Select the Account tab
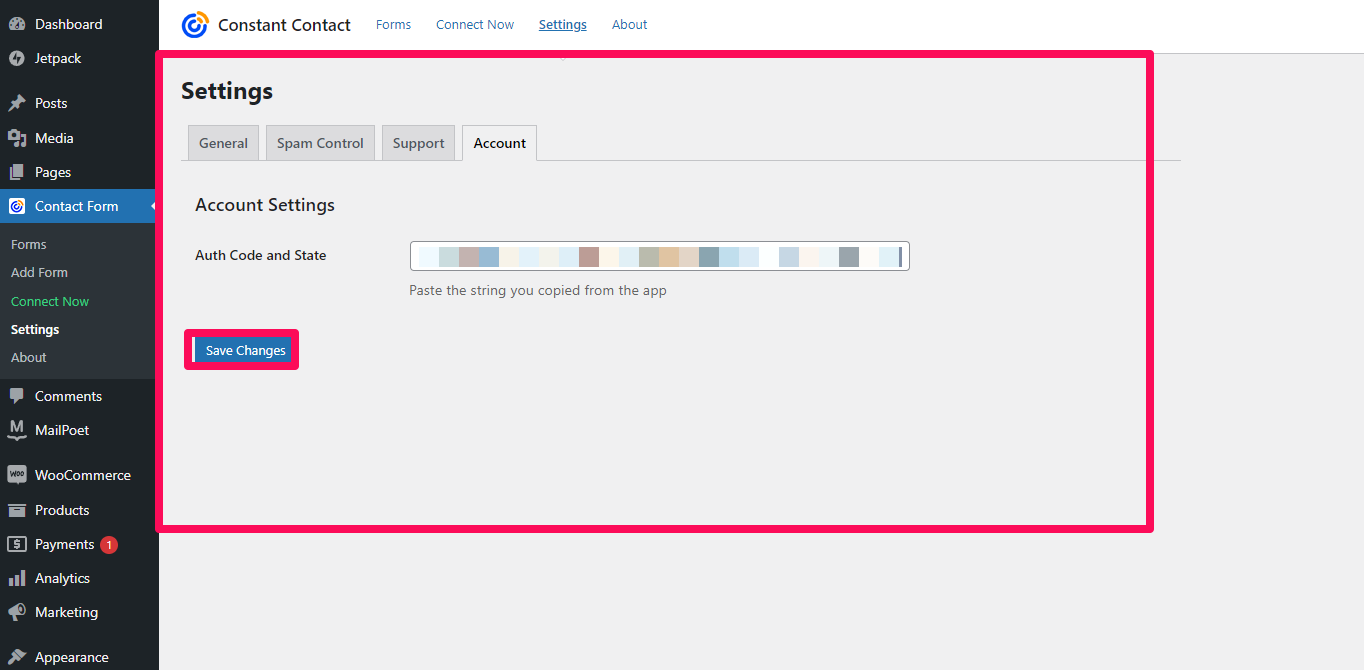This screenshot has height=670, width=1364. pyautogui.click(x=499, y=143)
